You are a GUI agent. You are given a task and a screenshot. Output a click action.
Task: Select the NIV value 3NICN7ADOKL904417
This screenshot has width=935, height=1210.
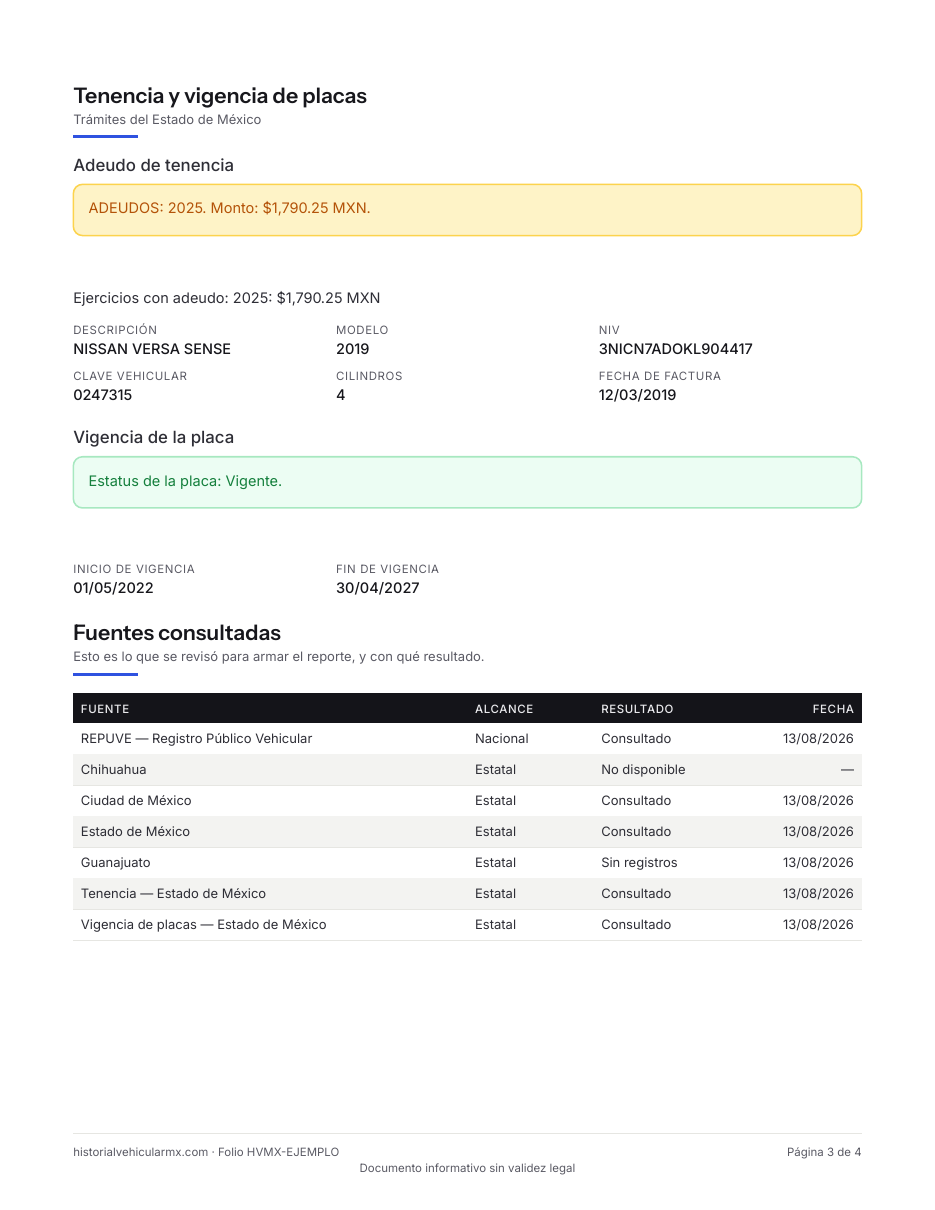tap(675, 349)
